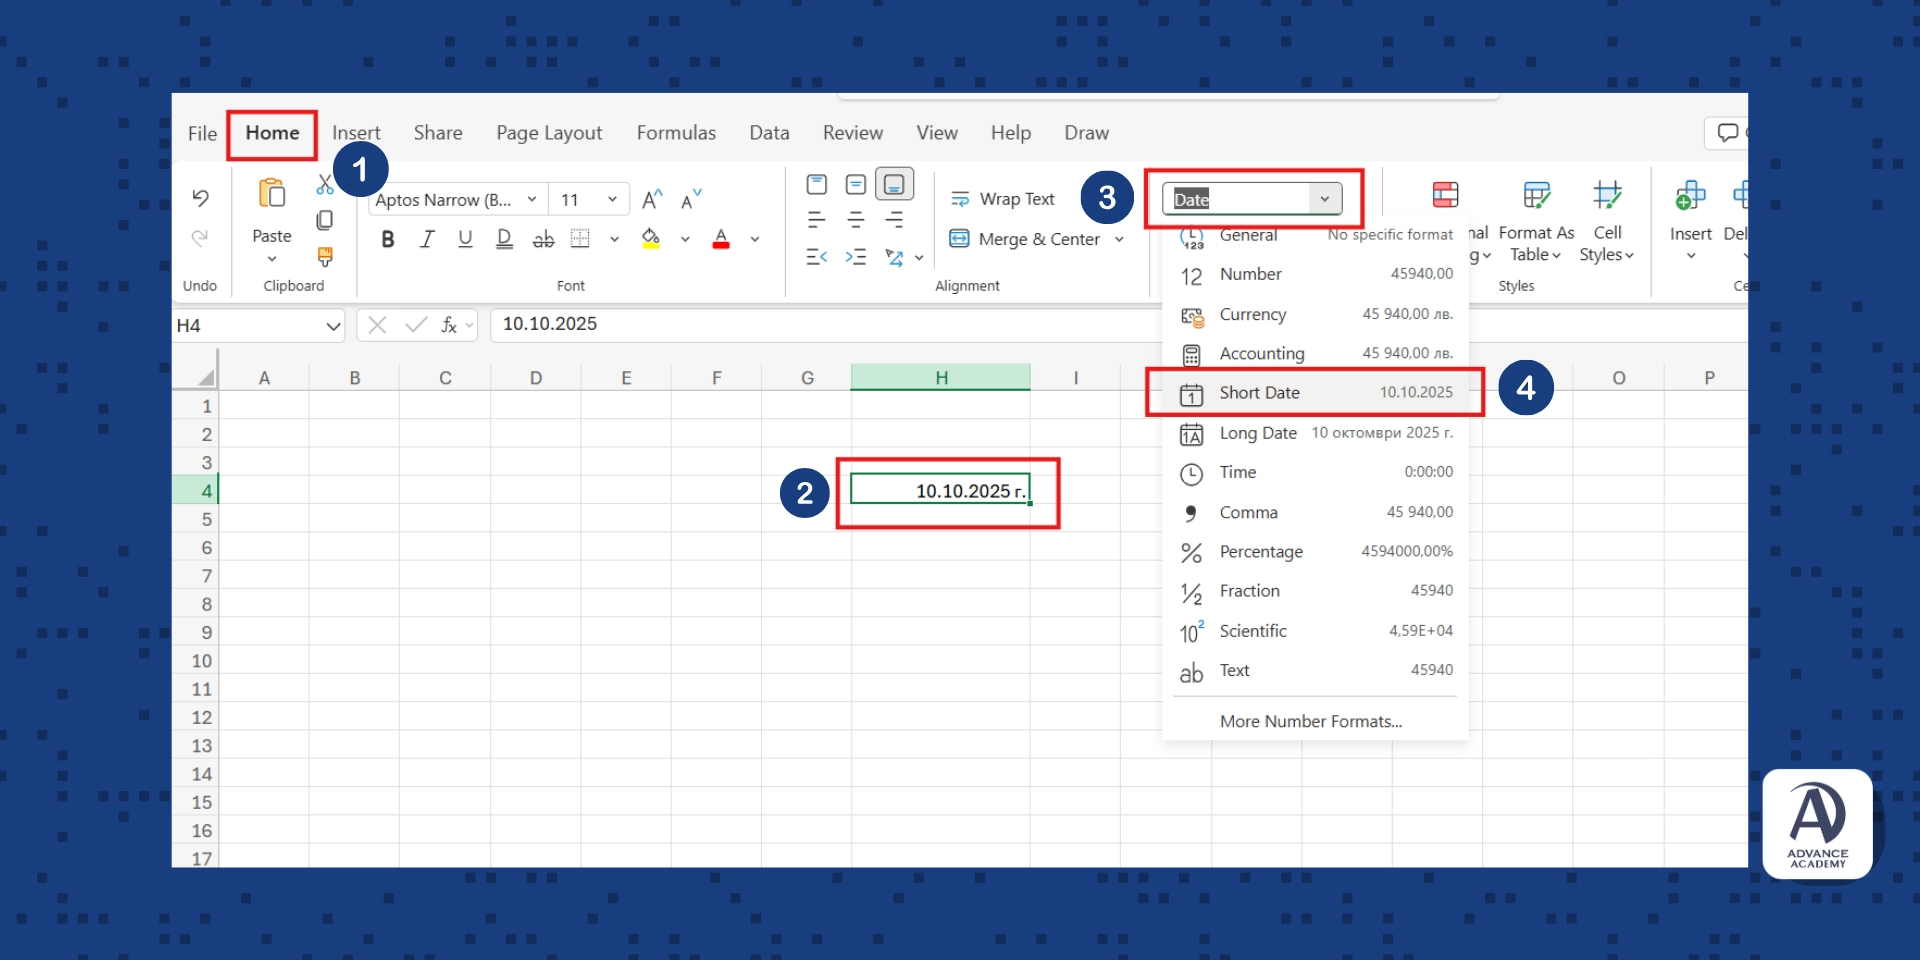Open More Number Formats...

1310,721
